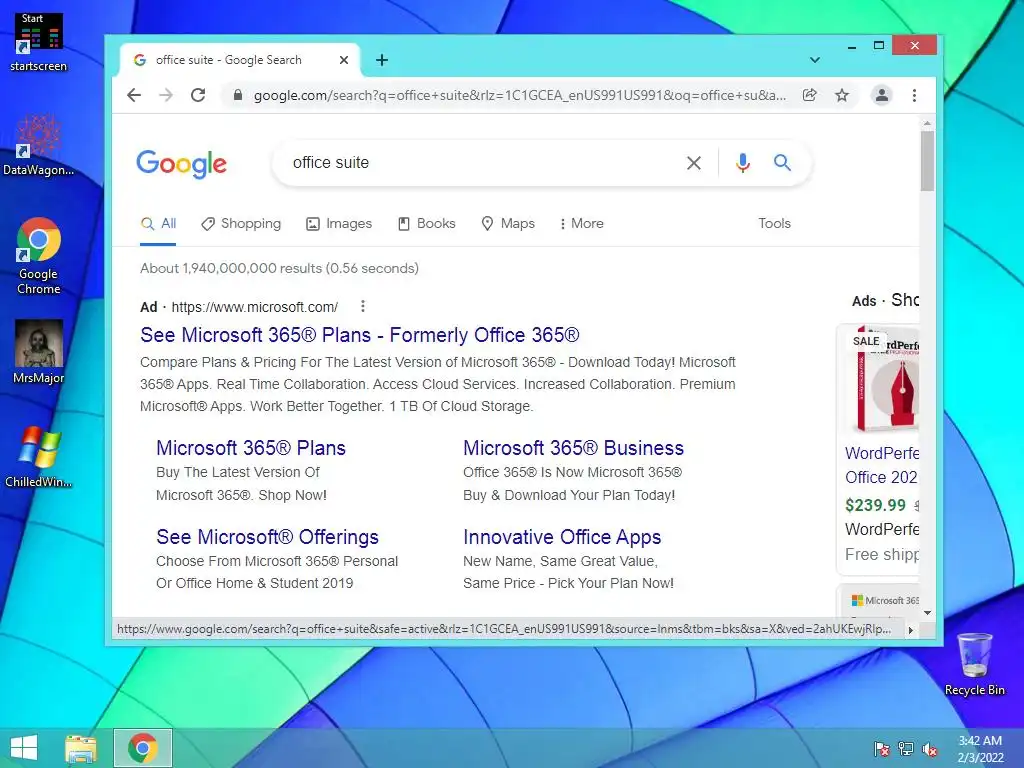Select the All results tab
1024x768 pixels.
click(158, 223)
